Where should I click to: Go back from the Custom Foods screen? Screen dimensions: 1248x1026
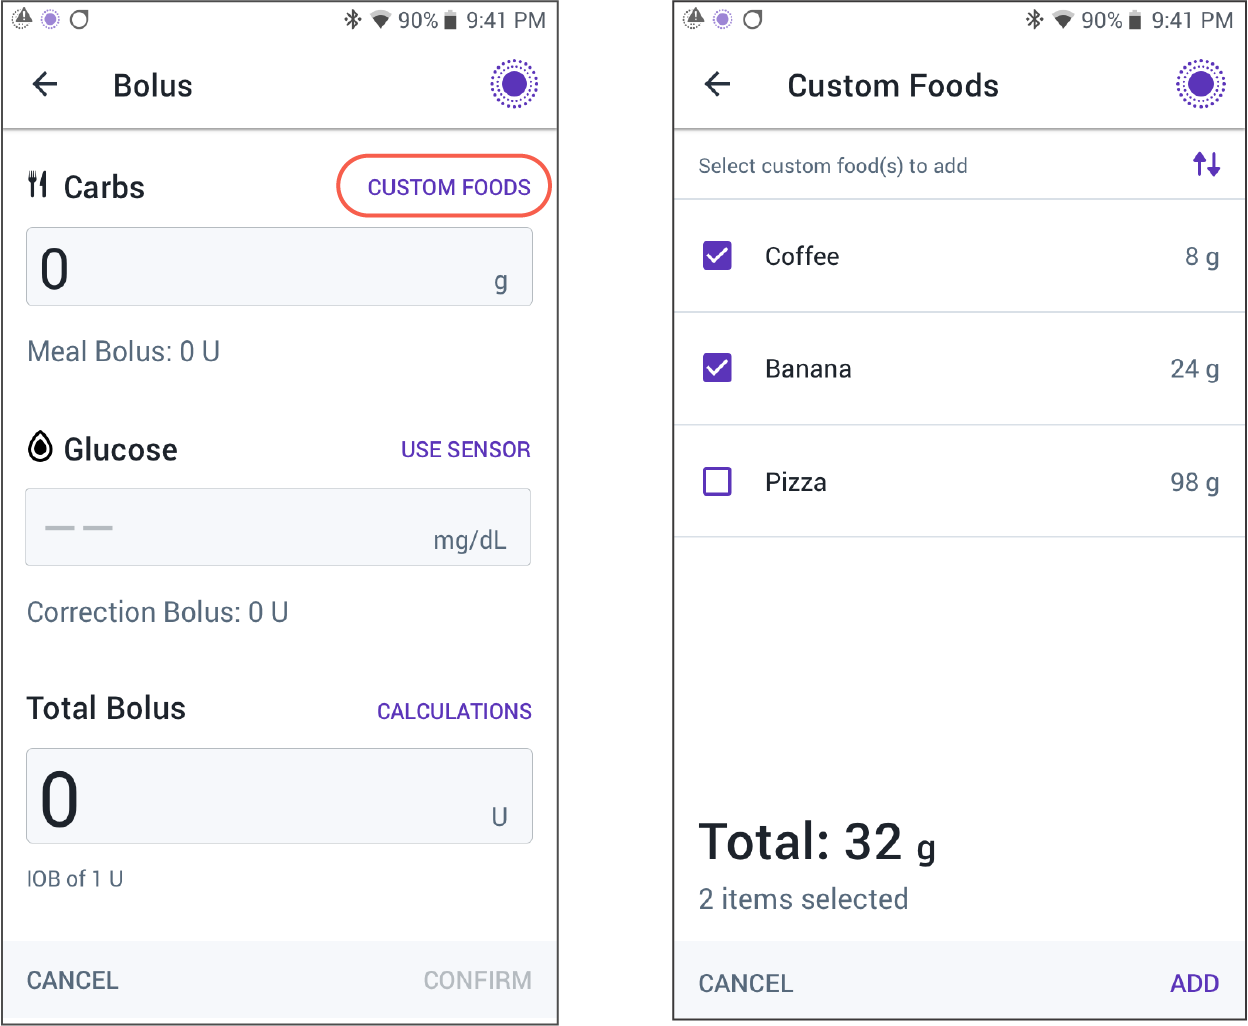click(x=718, y=84)
